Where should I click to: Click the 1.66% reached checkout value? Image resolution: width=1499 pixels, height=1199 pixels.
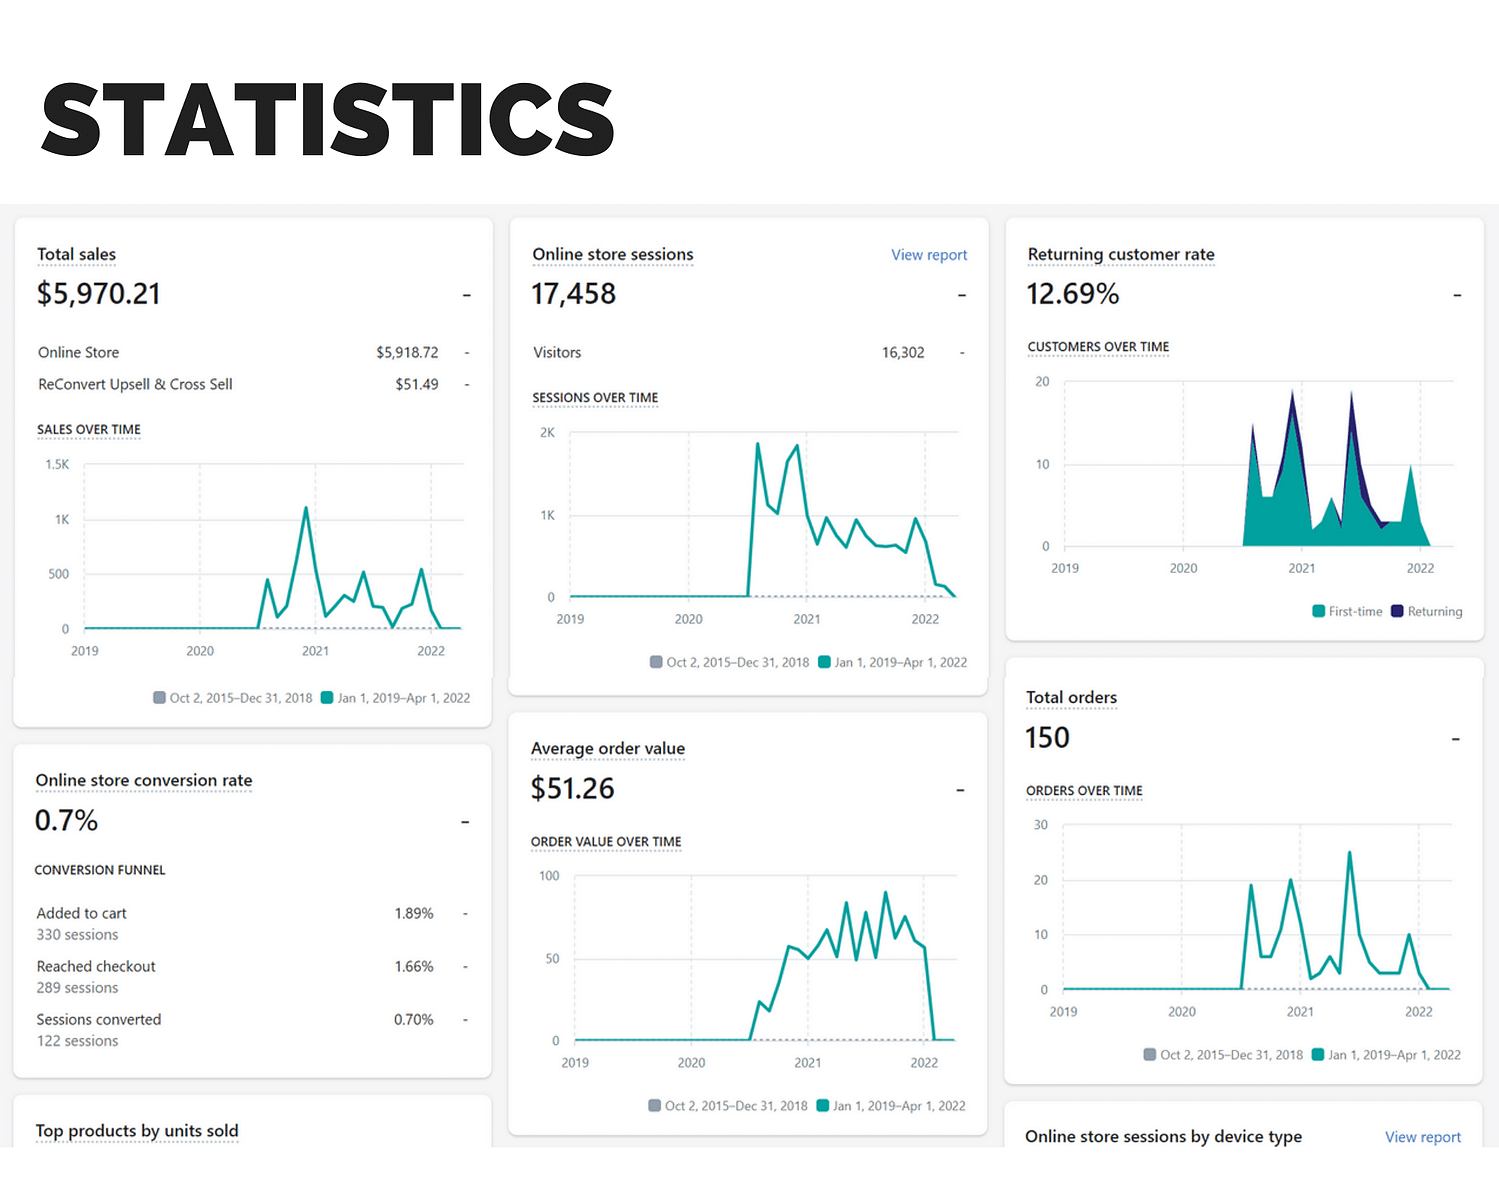(x=414, y=966)
